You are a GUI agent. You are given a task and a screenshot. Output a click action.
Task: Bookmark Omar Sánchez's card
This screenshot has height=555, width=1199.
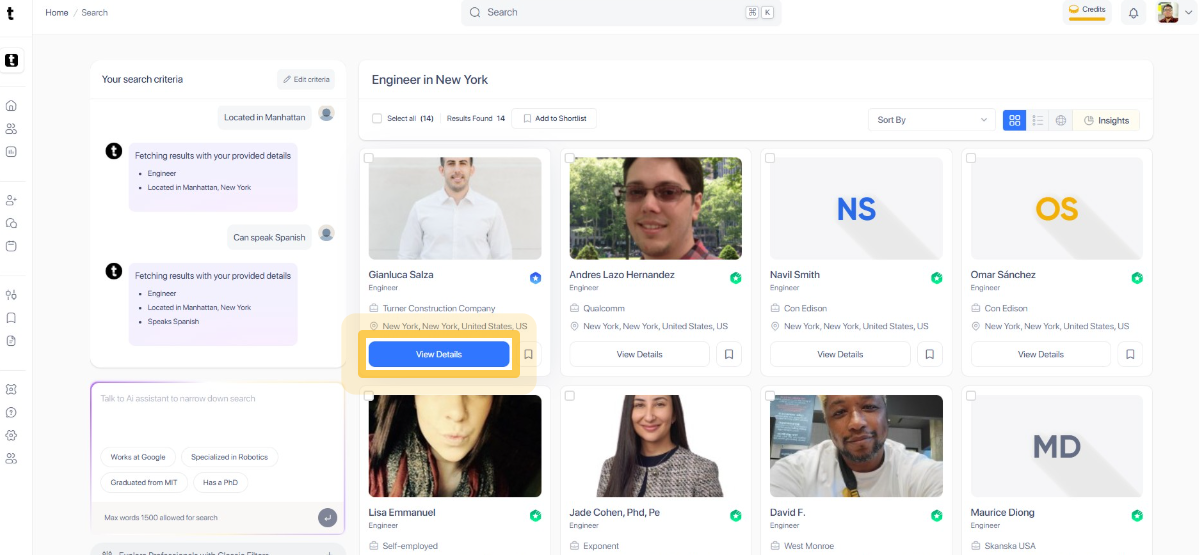pos(1130,354)
